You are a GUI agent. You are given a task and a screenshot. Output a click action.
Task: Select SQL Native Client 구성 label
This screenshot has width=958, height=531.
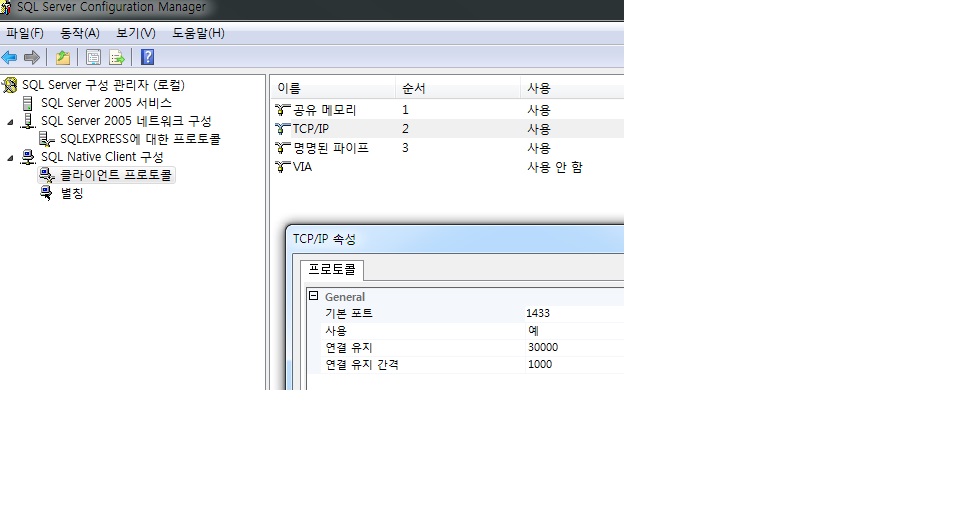click(102, 157)
